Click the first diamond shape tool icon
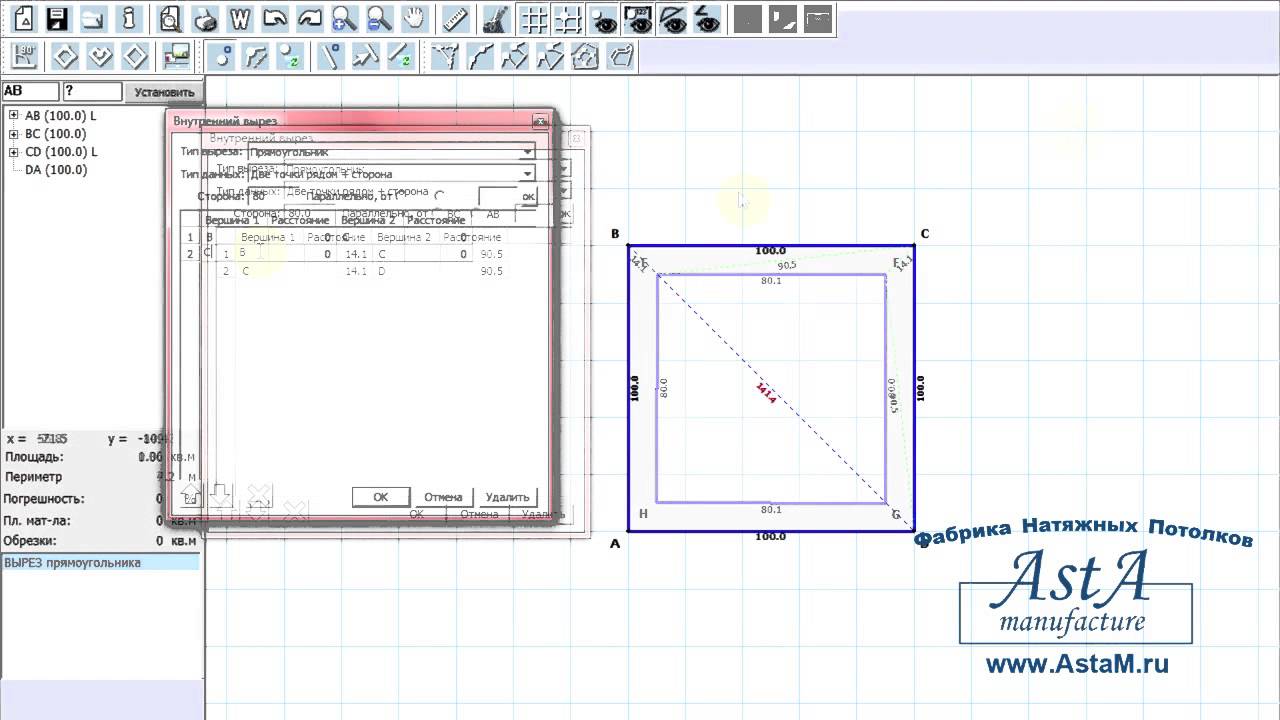 tap(65, 55)
